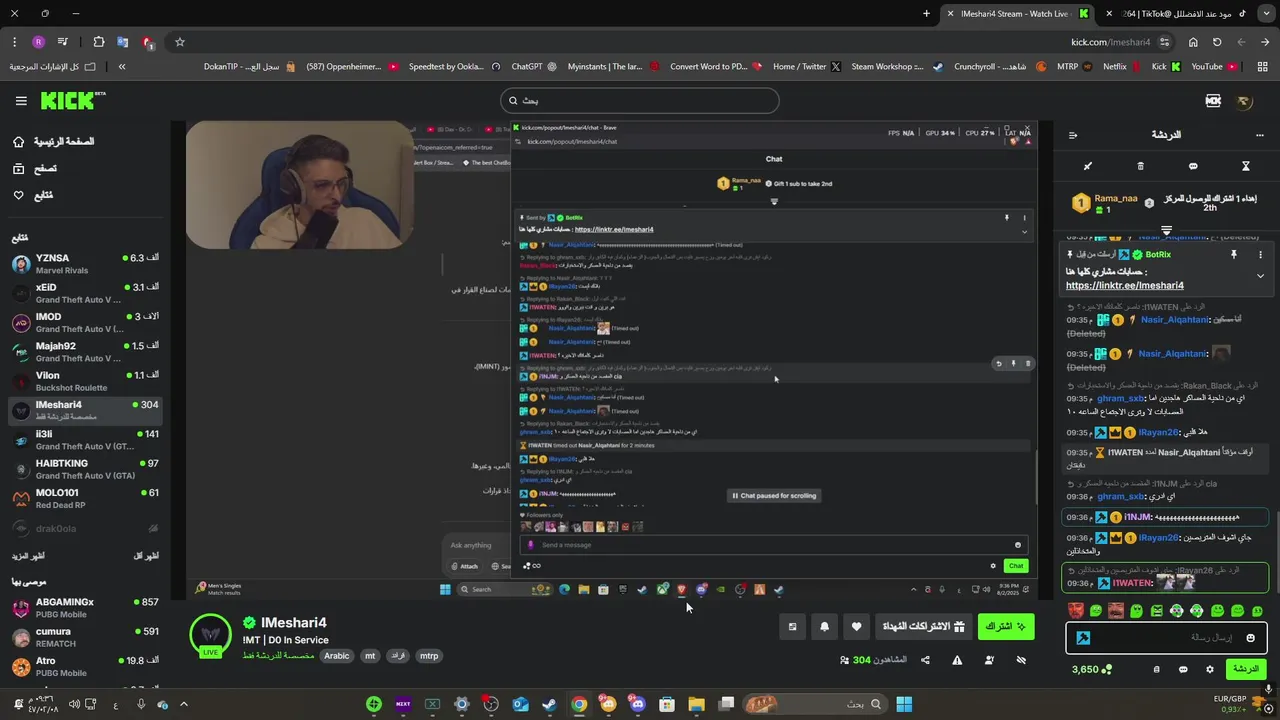Click the KICK logo
Screen dimensions: 1280x720
73,100
